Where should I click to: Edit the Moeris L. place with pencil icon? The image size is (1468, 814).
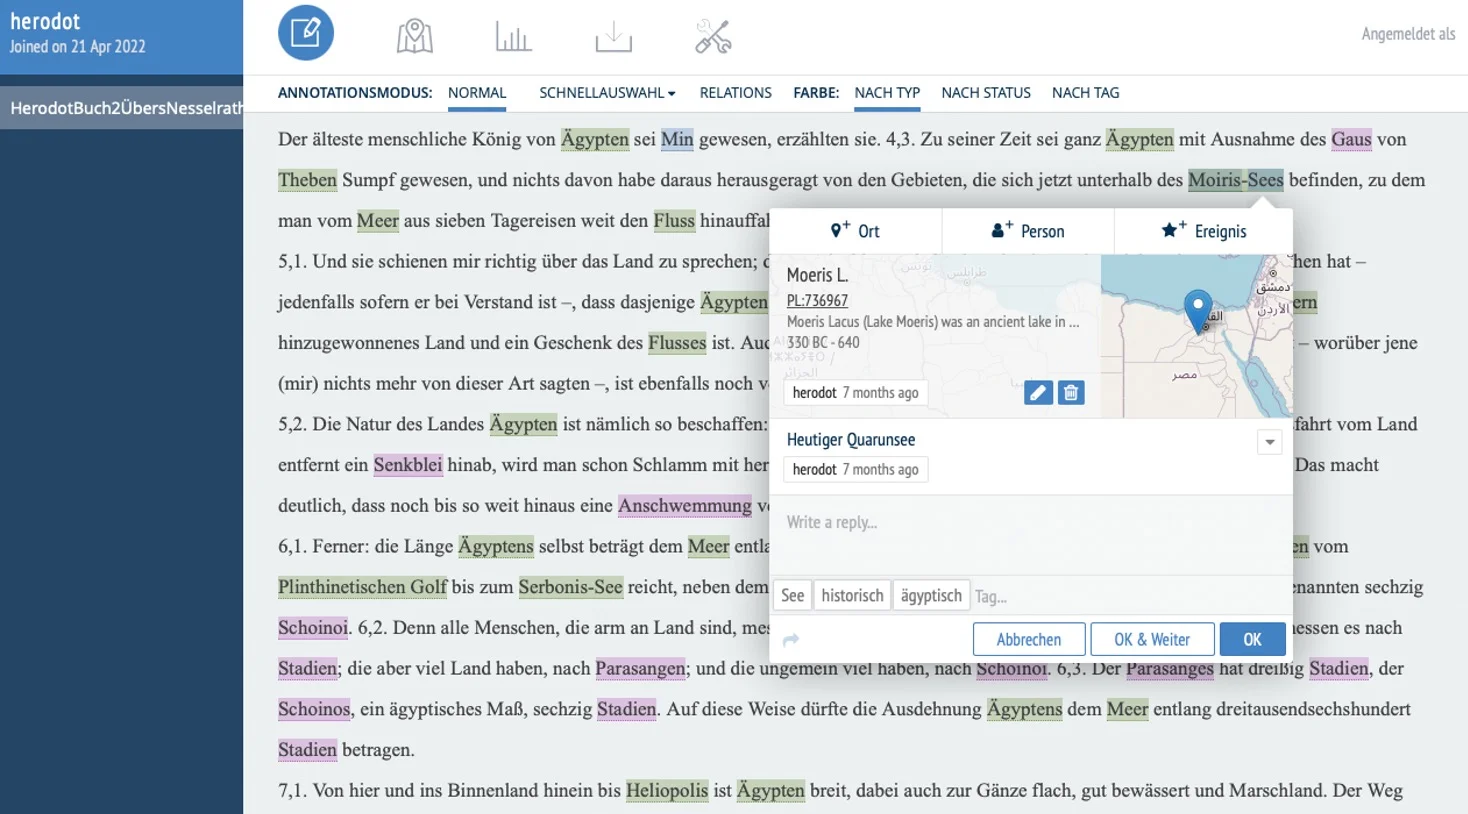pyautogui.click(x=1038, y=393)
